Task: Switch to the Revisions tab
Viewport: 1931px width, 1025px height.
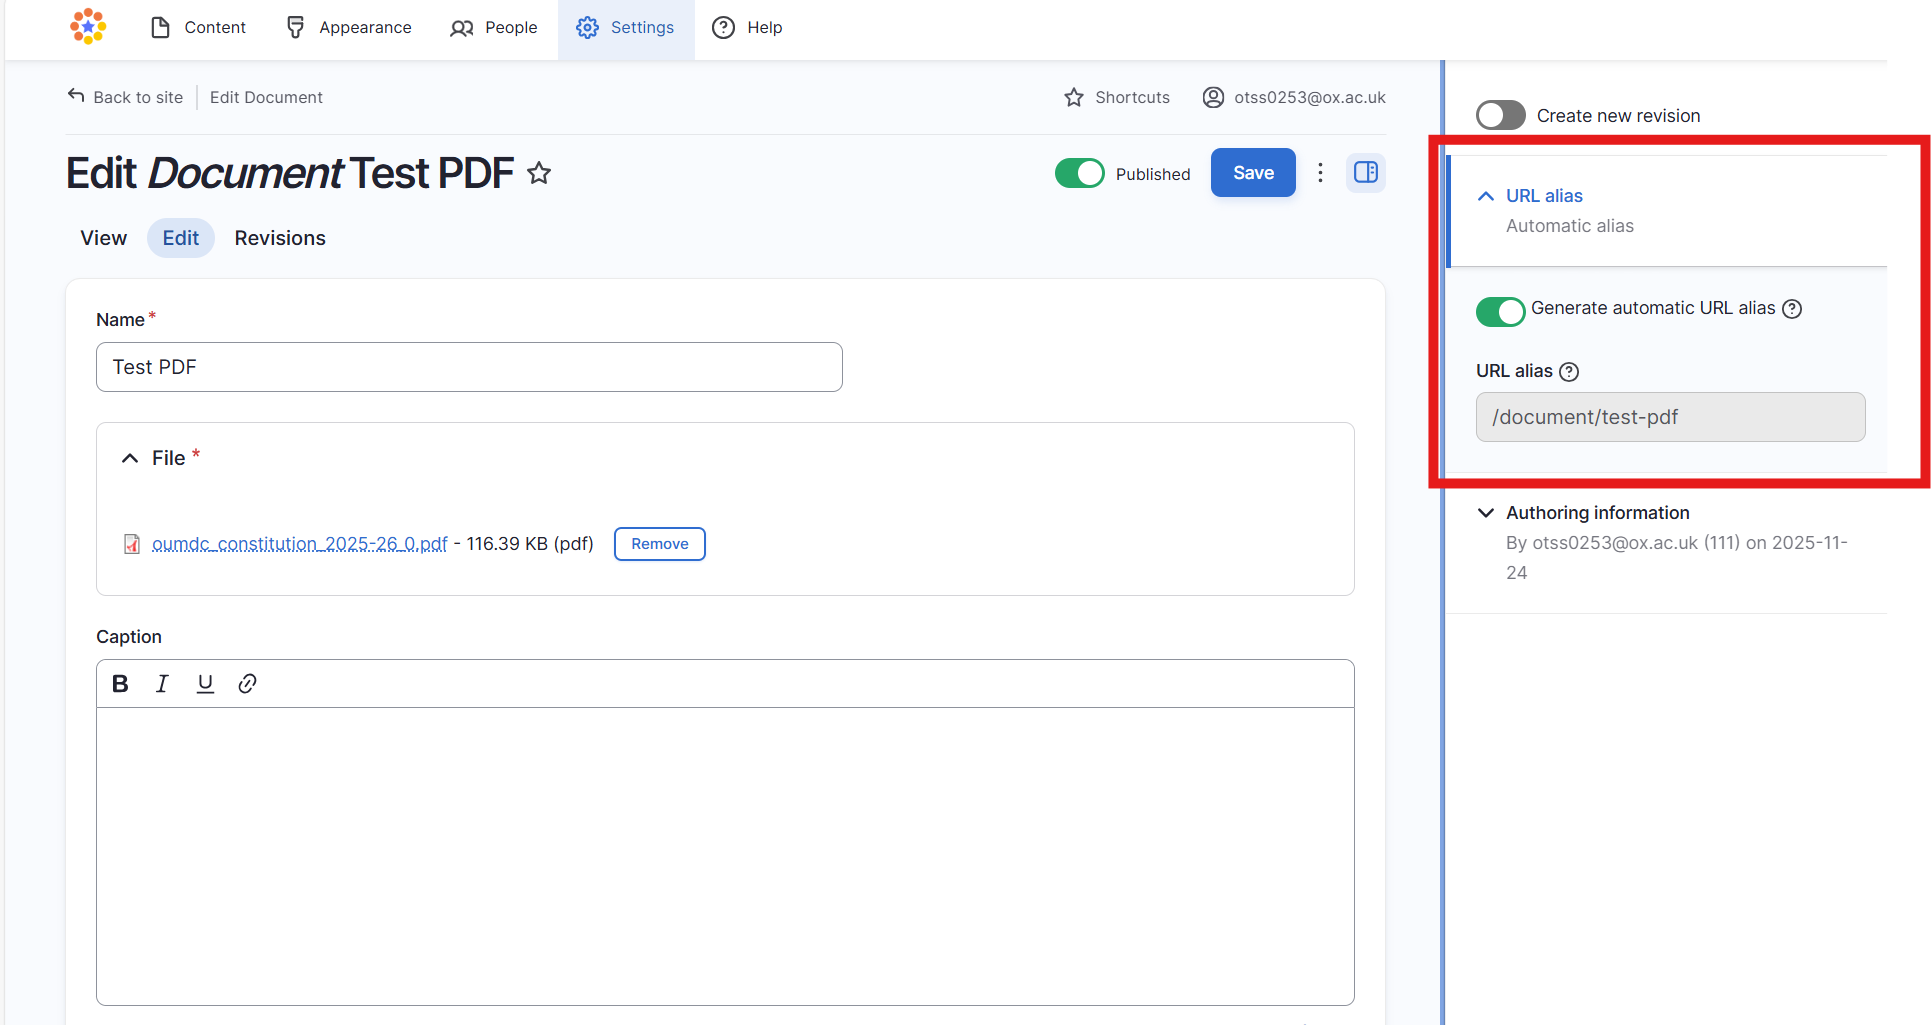Action: tap(280, 238)
